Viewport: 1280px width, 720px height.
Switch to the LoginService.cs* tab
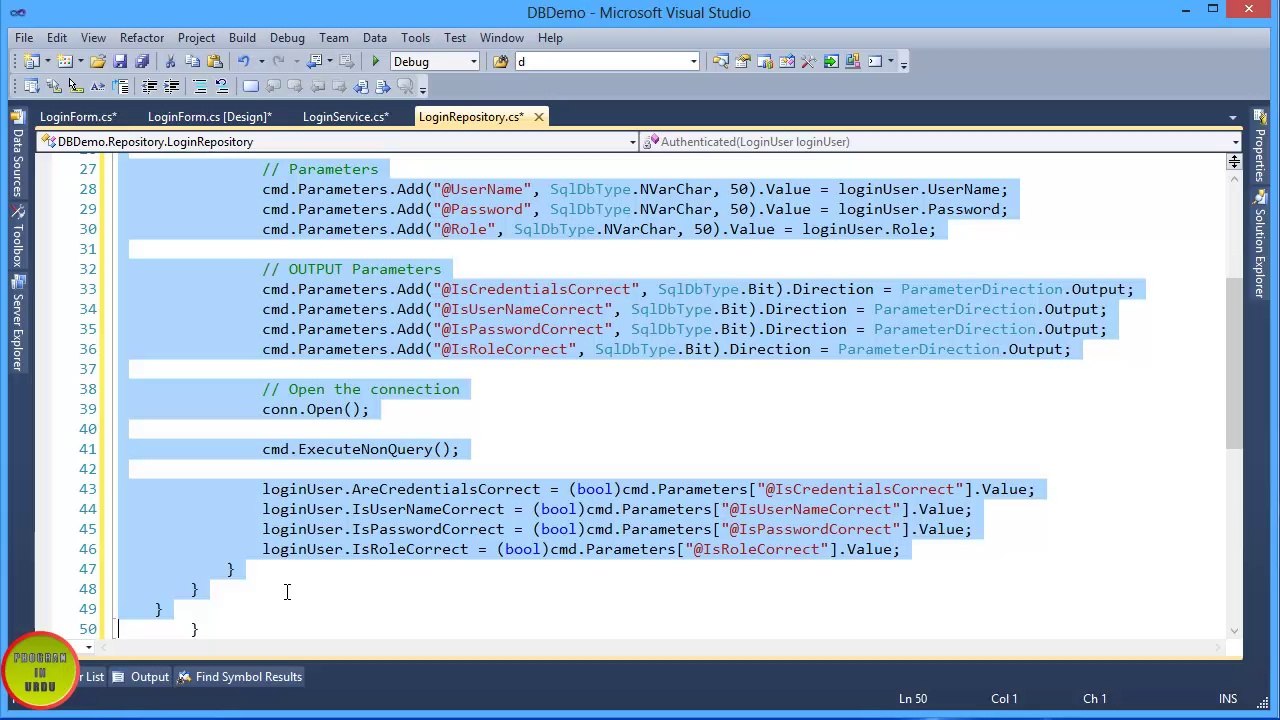(346, 117)
